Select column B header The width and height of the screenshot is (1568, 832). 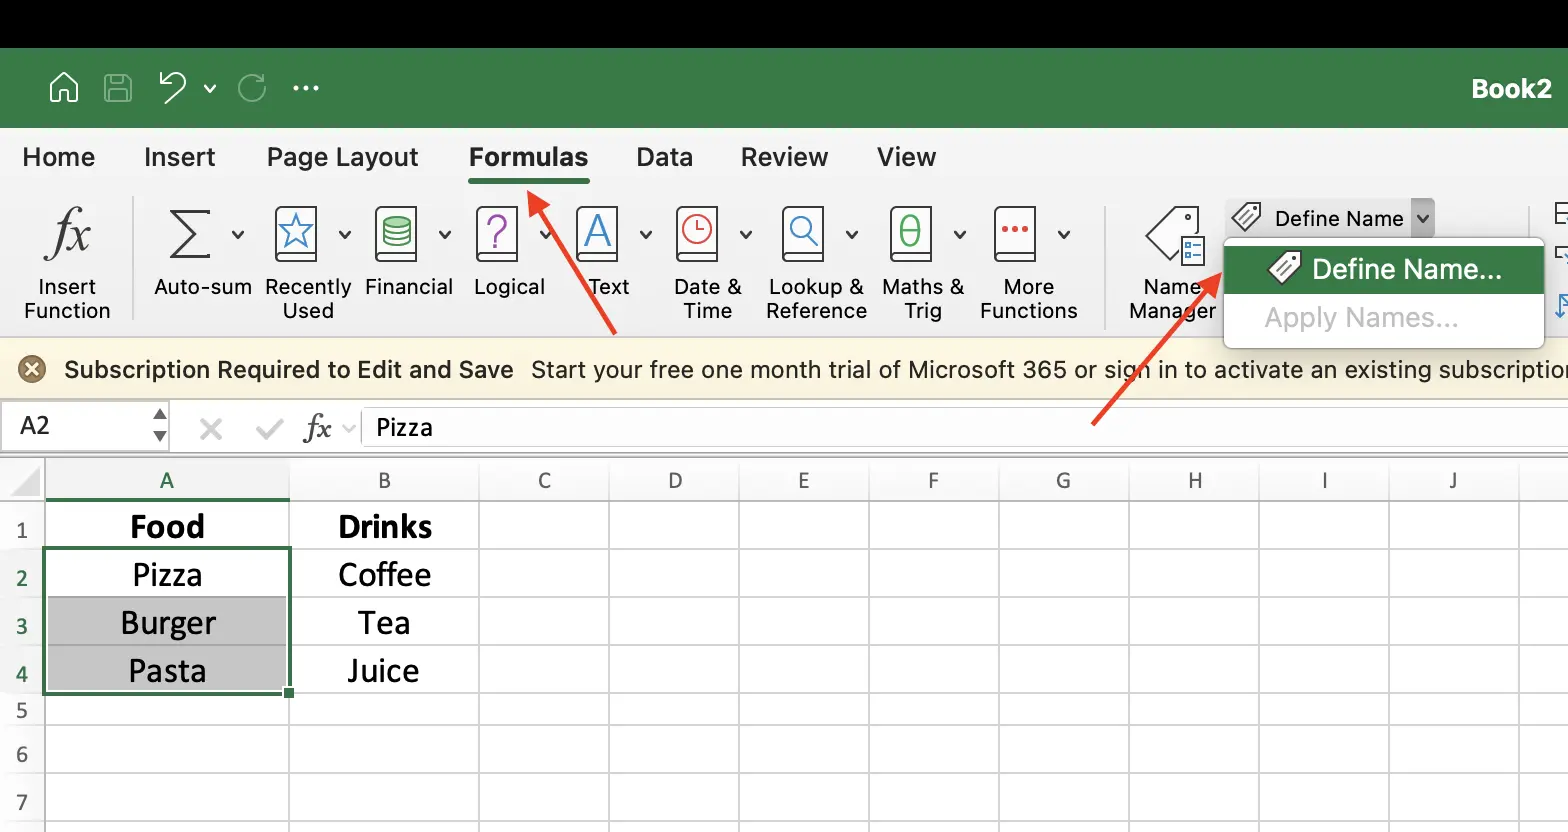(384, 481)
